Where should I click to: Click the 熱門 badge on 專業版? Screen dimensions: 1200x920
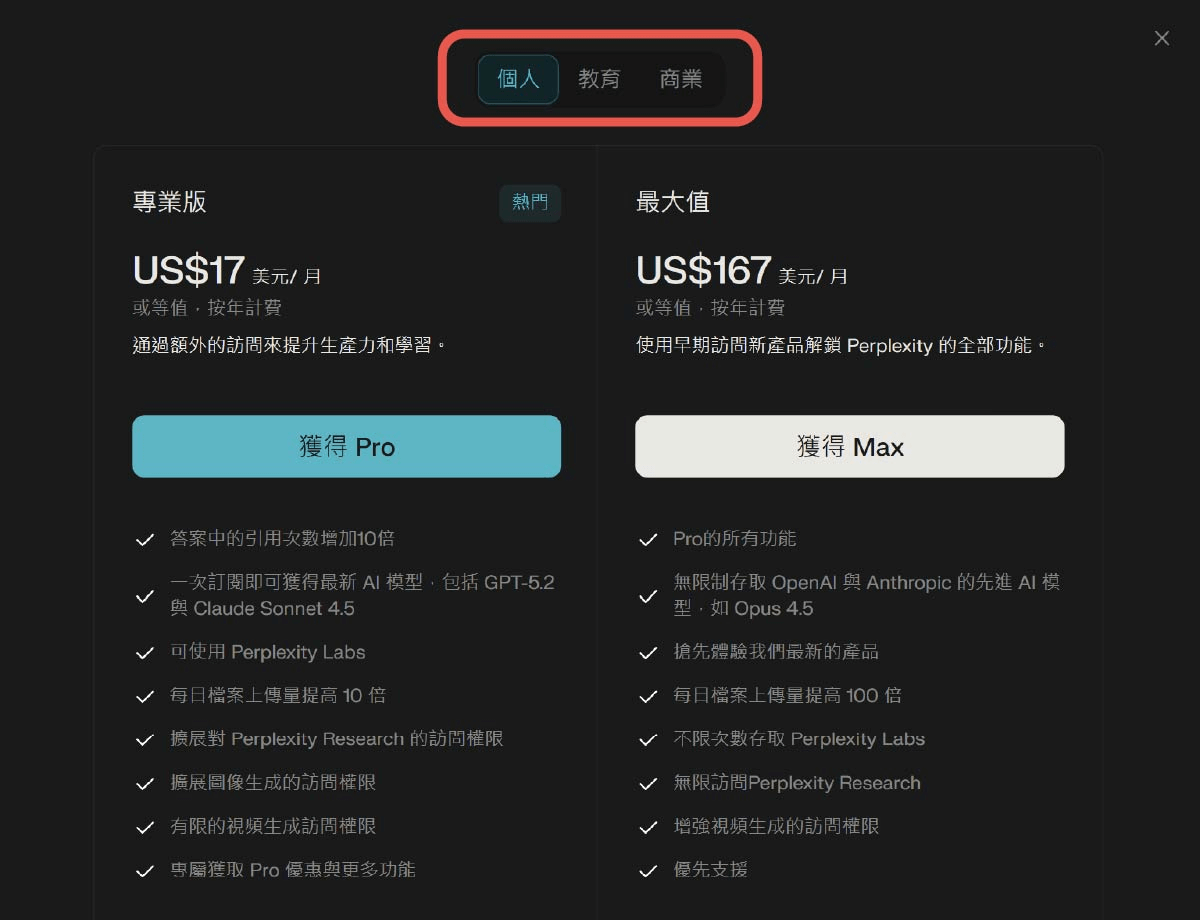click(x=530, y=203)
